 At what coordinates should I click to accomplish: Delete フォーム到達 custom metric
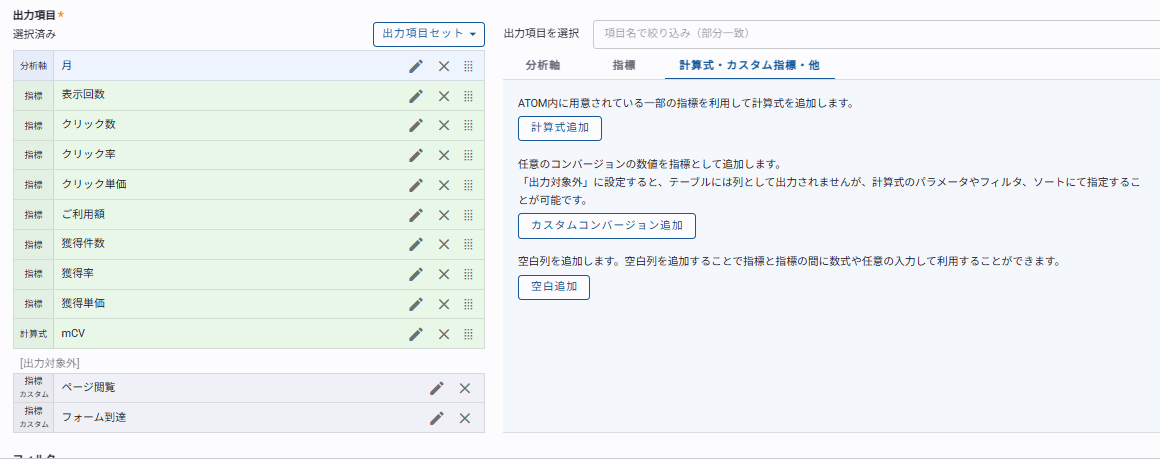(465, 418)
